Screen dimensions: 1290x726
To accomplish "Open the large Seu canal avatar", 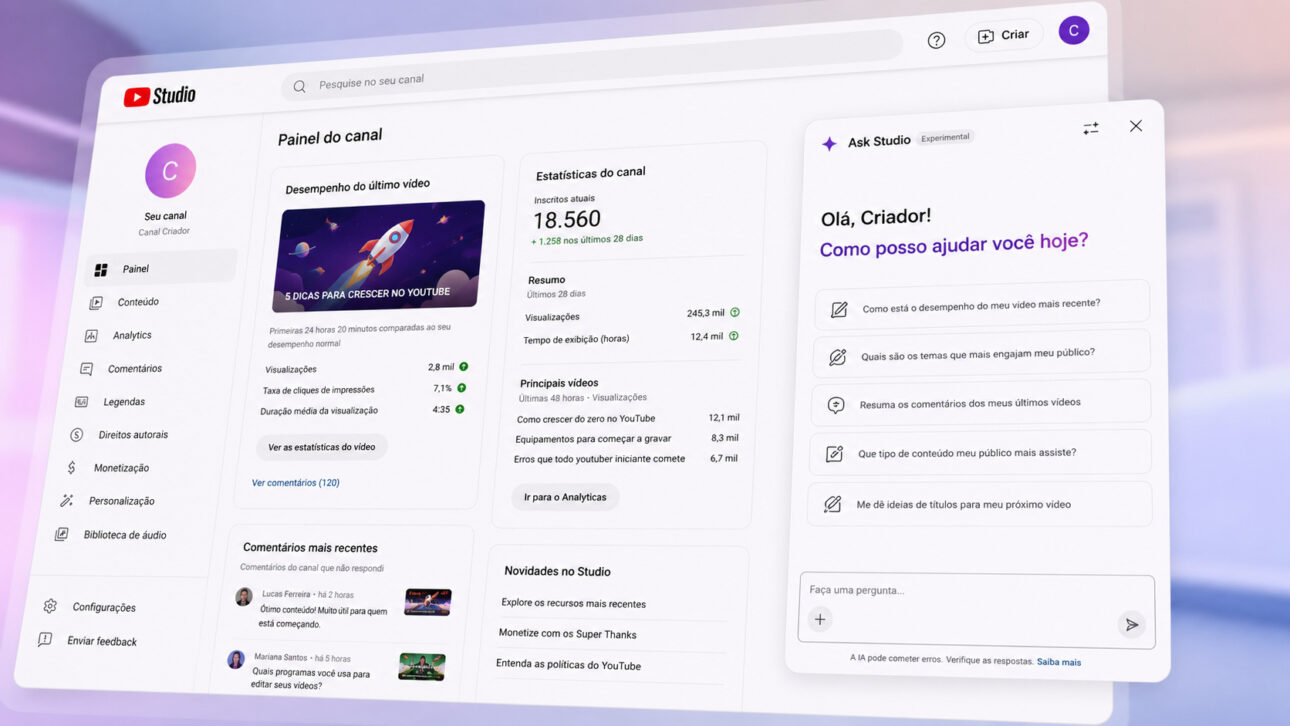I will click(x=170, y=171).
